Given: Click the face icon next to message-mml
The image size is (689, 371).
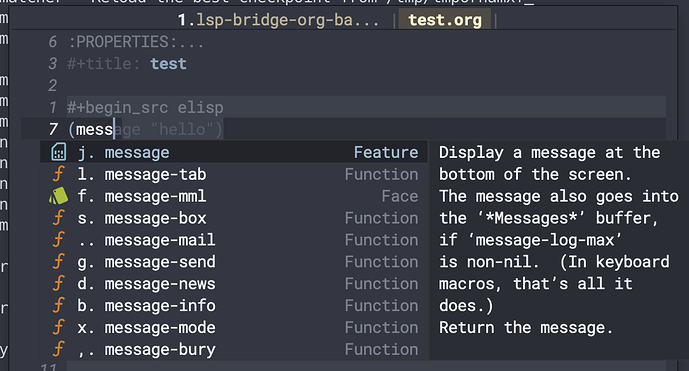Looking at the screenshot, I should pyautogui.click(x=58, y=196).
